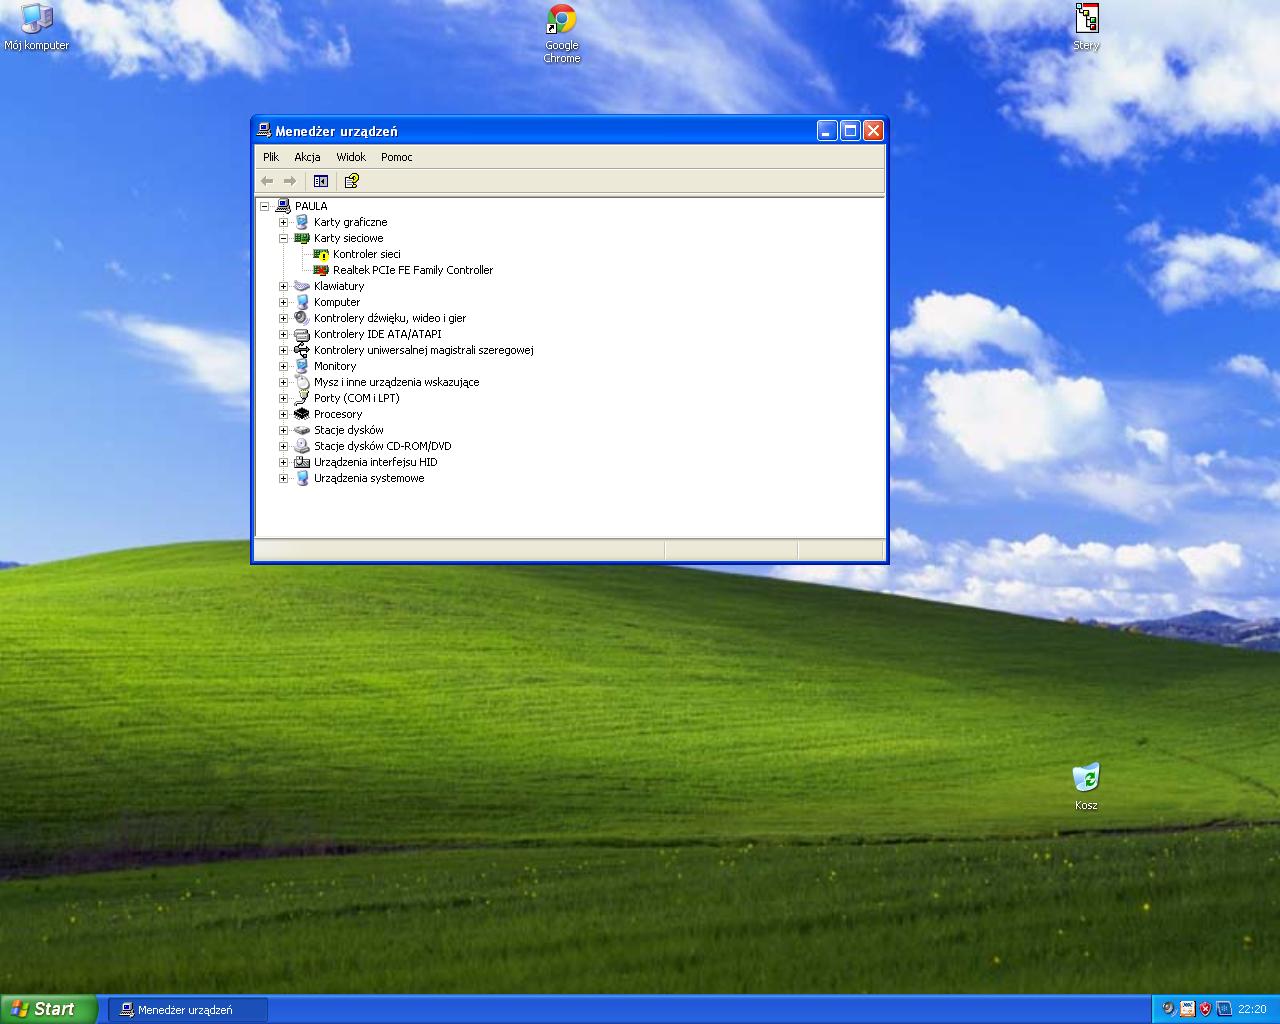1280x1024 pixels.
Task: Expand the Porty (COM i LPT) node
Action: pyautogui.click(x=283, y=398)
